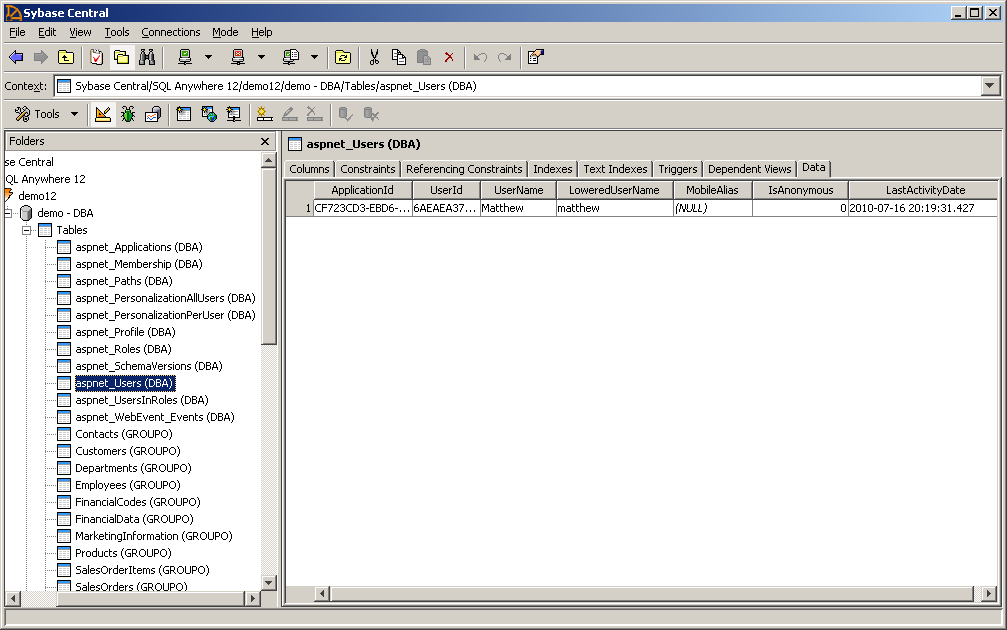Open the Mode menu
This screenshot has height=630, width=1007.
click(x=225, y=32)
